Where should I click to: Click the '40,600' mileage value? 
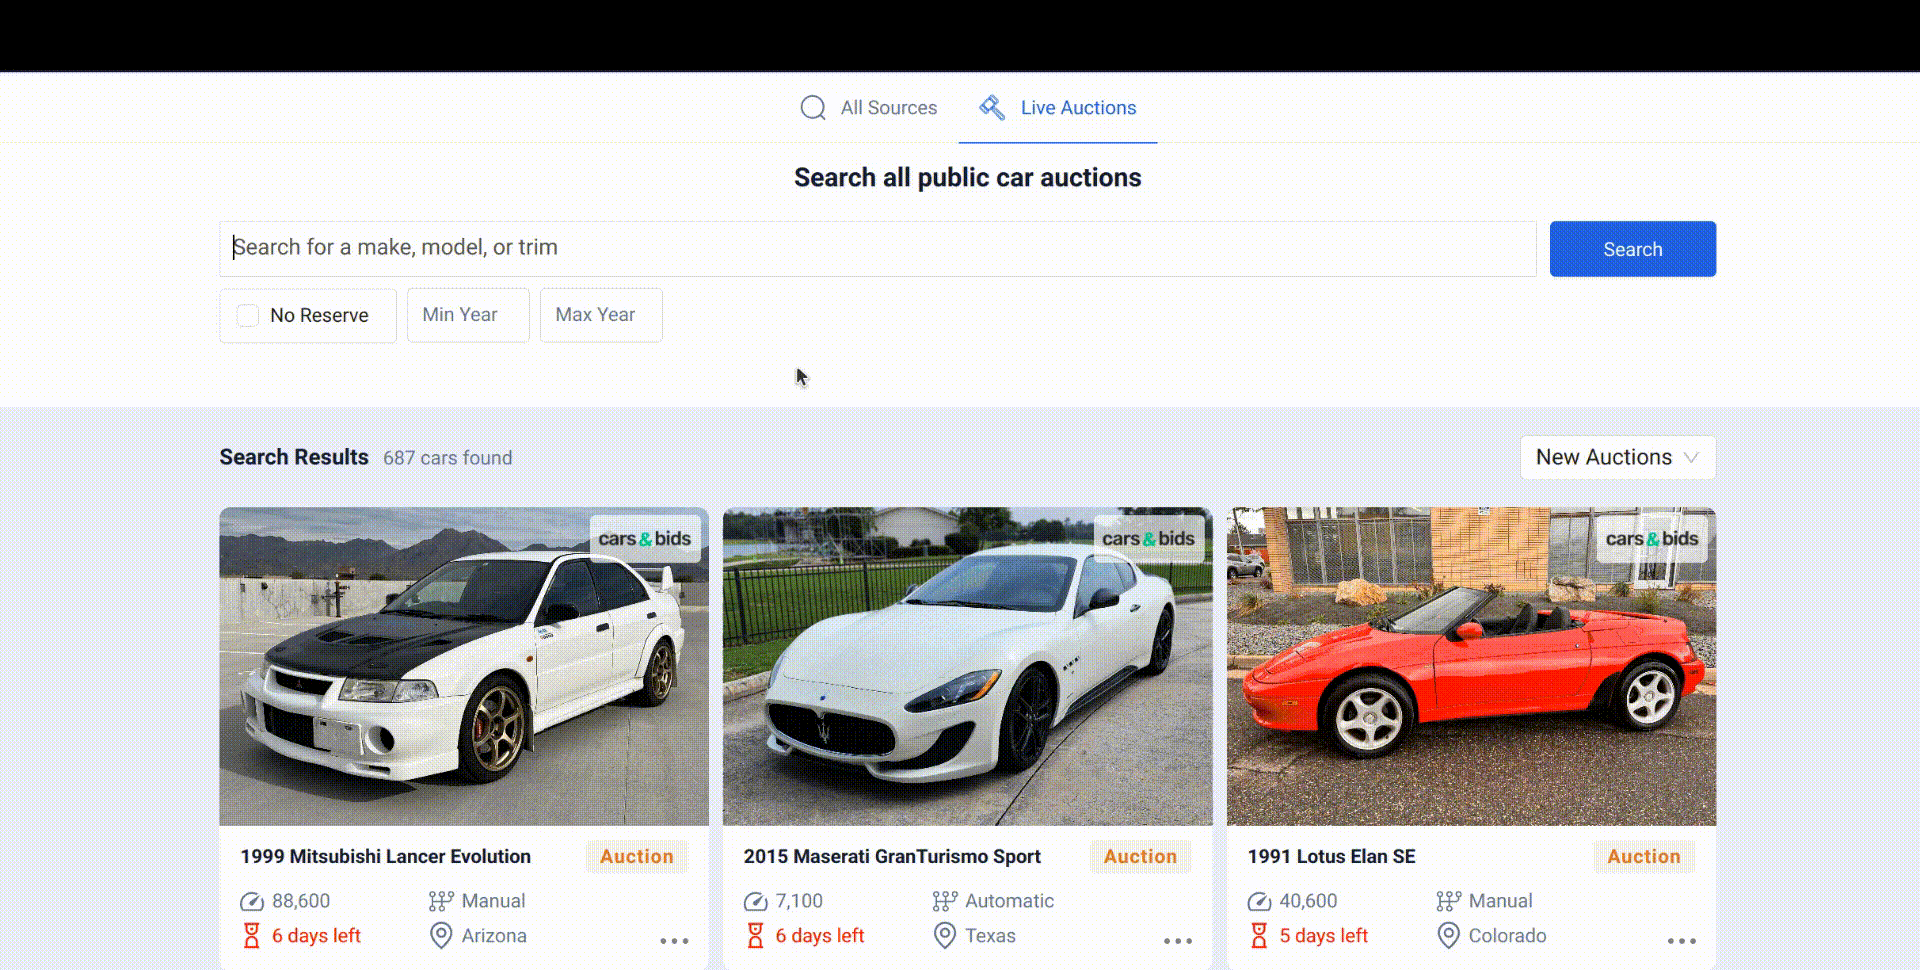(1308, 901)
